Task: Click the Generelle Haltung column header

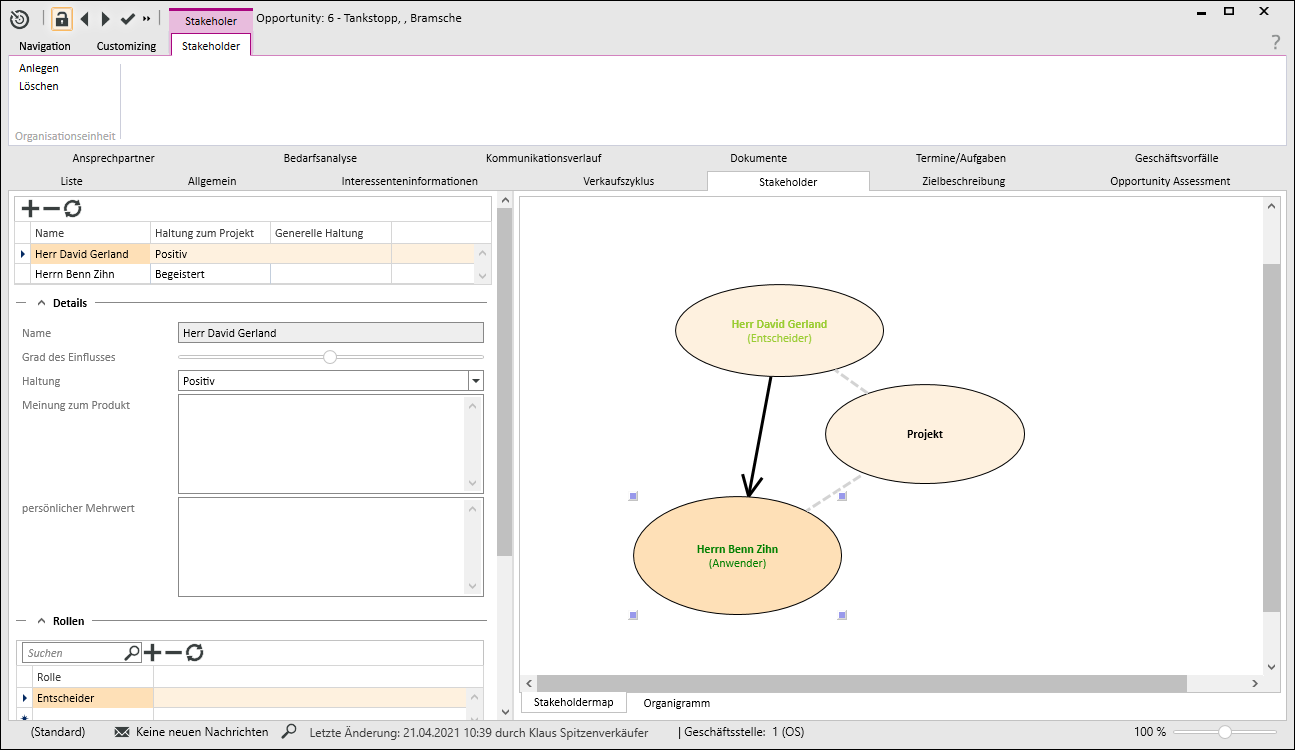Action: pyautogui.click(x=331, y=233)
